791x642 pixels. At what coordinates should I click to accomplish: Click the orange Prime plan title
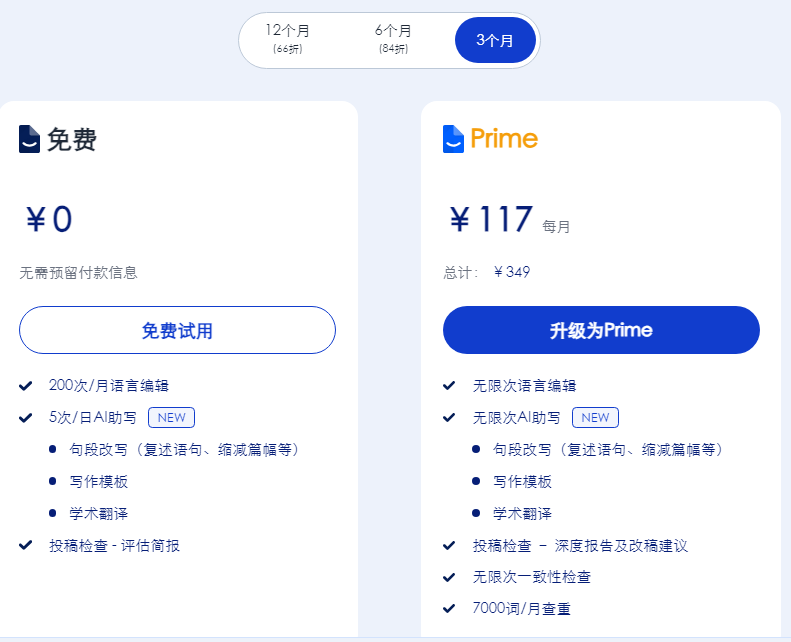pos(504,138)
